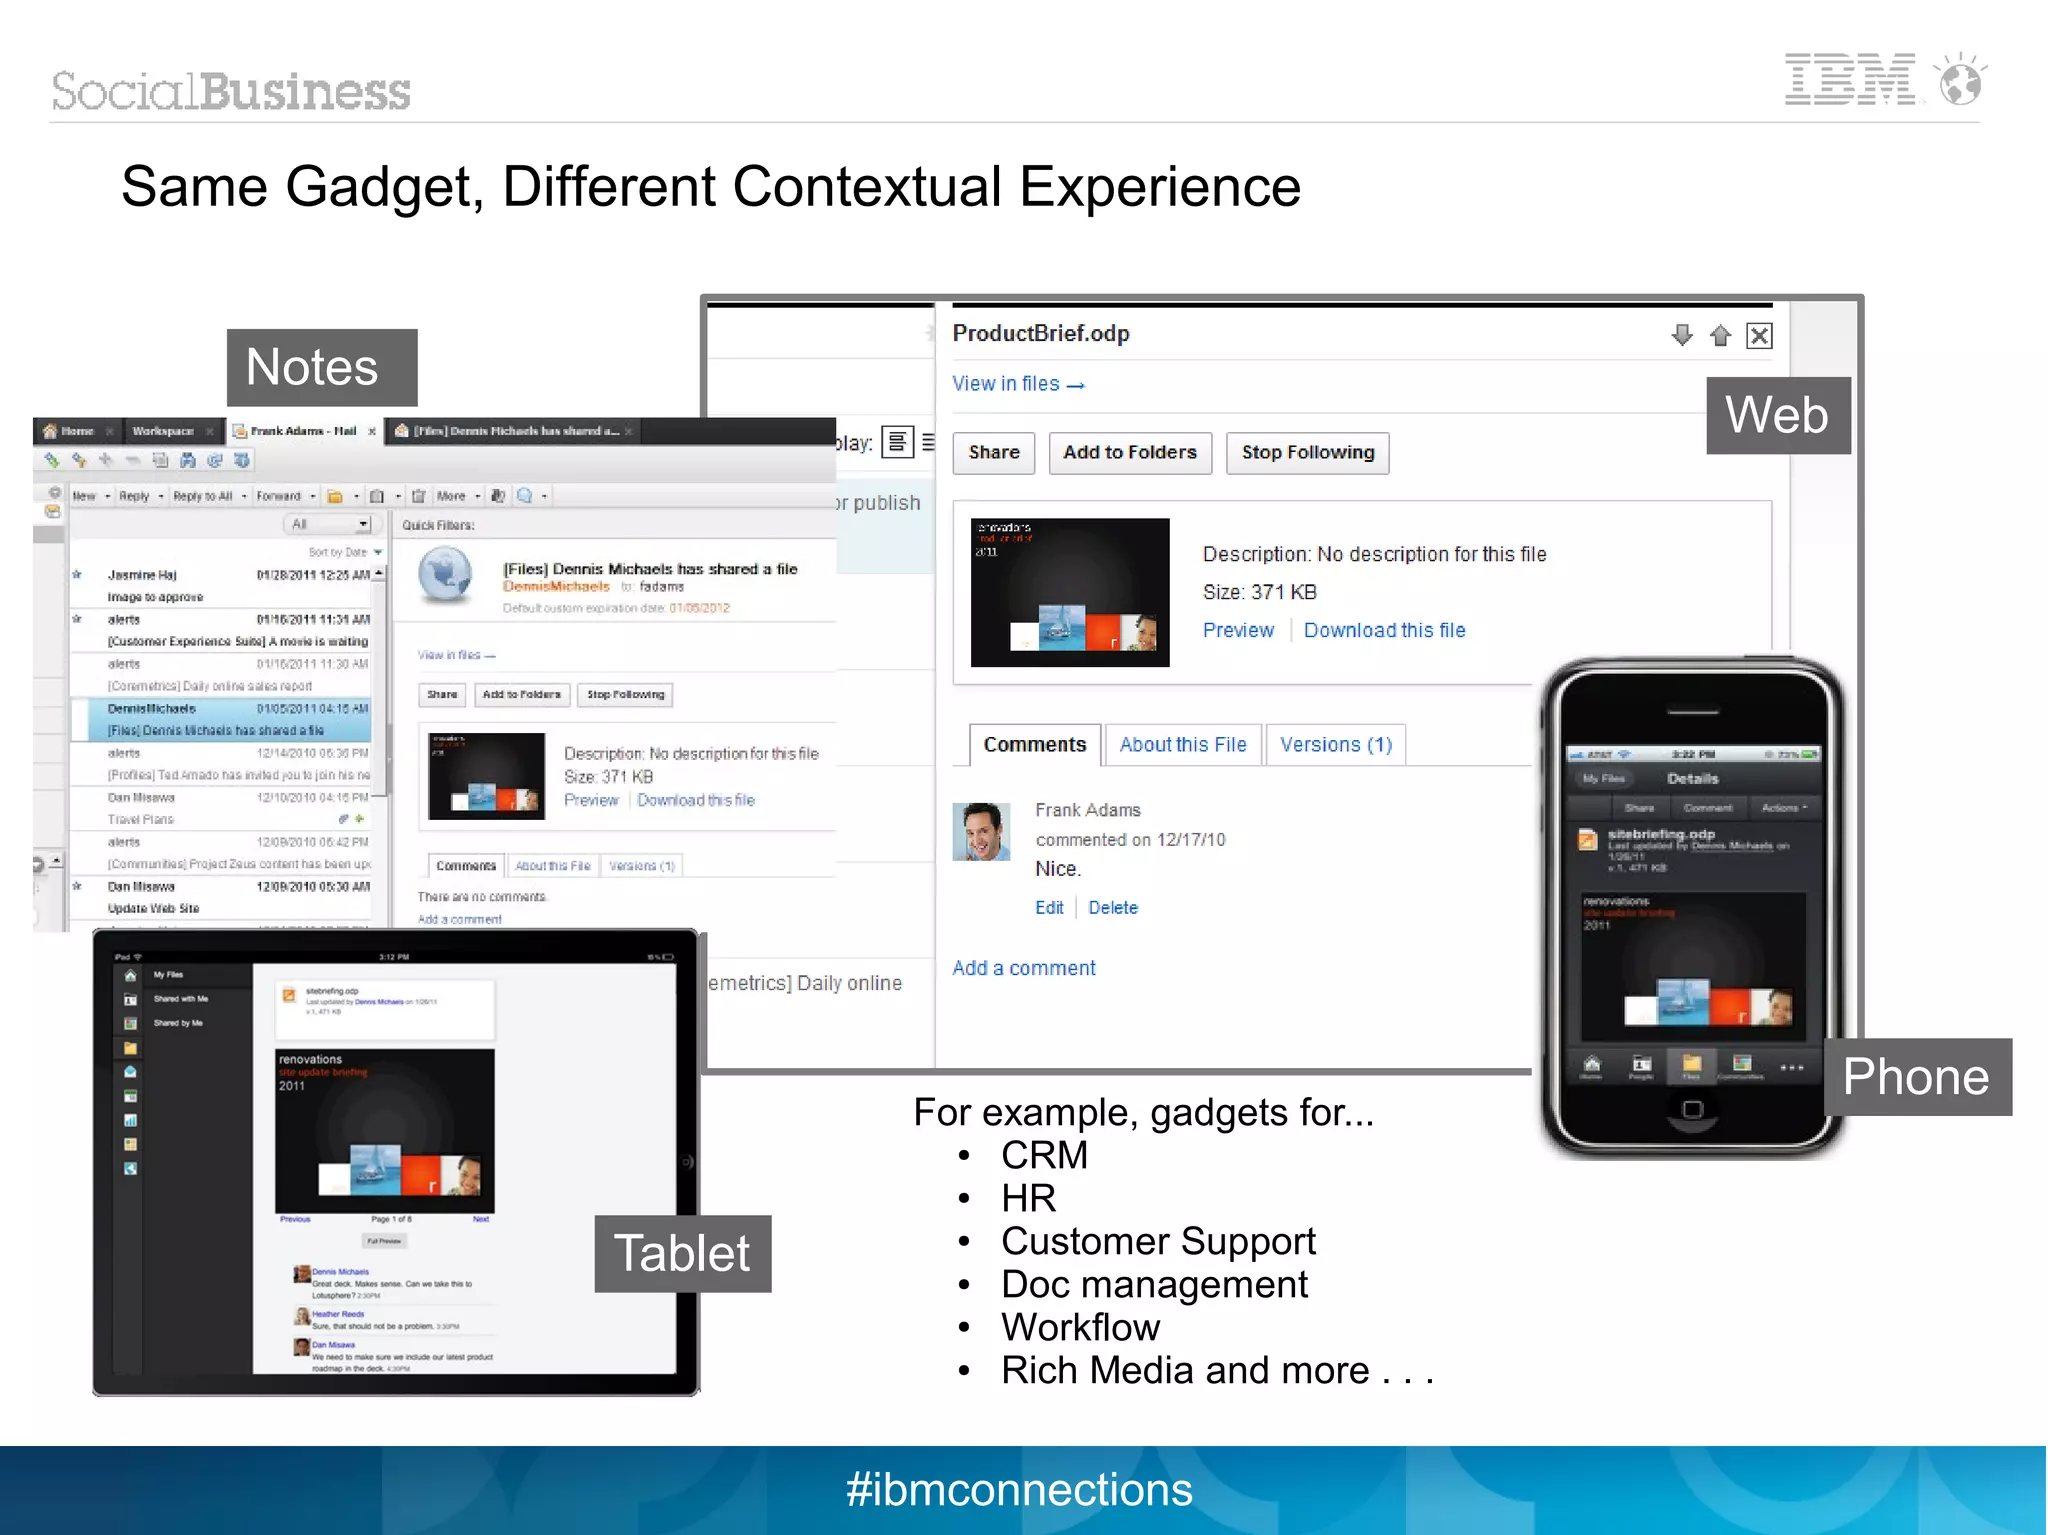Viewport: 2048px width, 1535px height.
Task: Open the About this File tab in Web panel
Action: (1183, 745)
